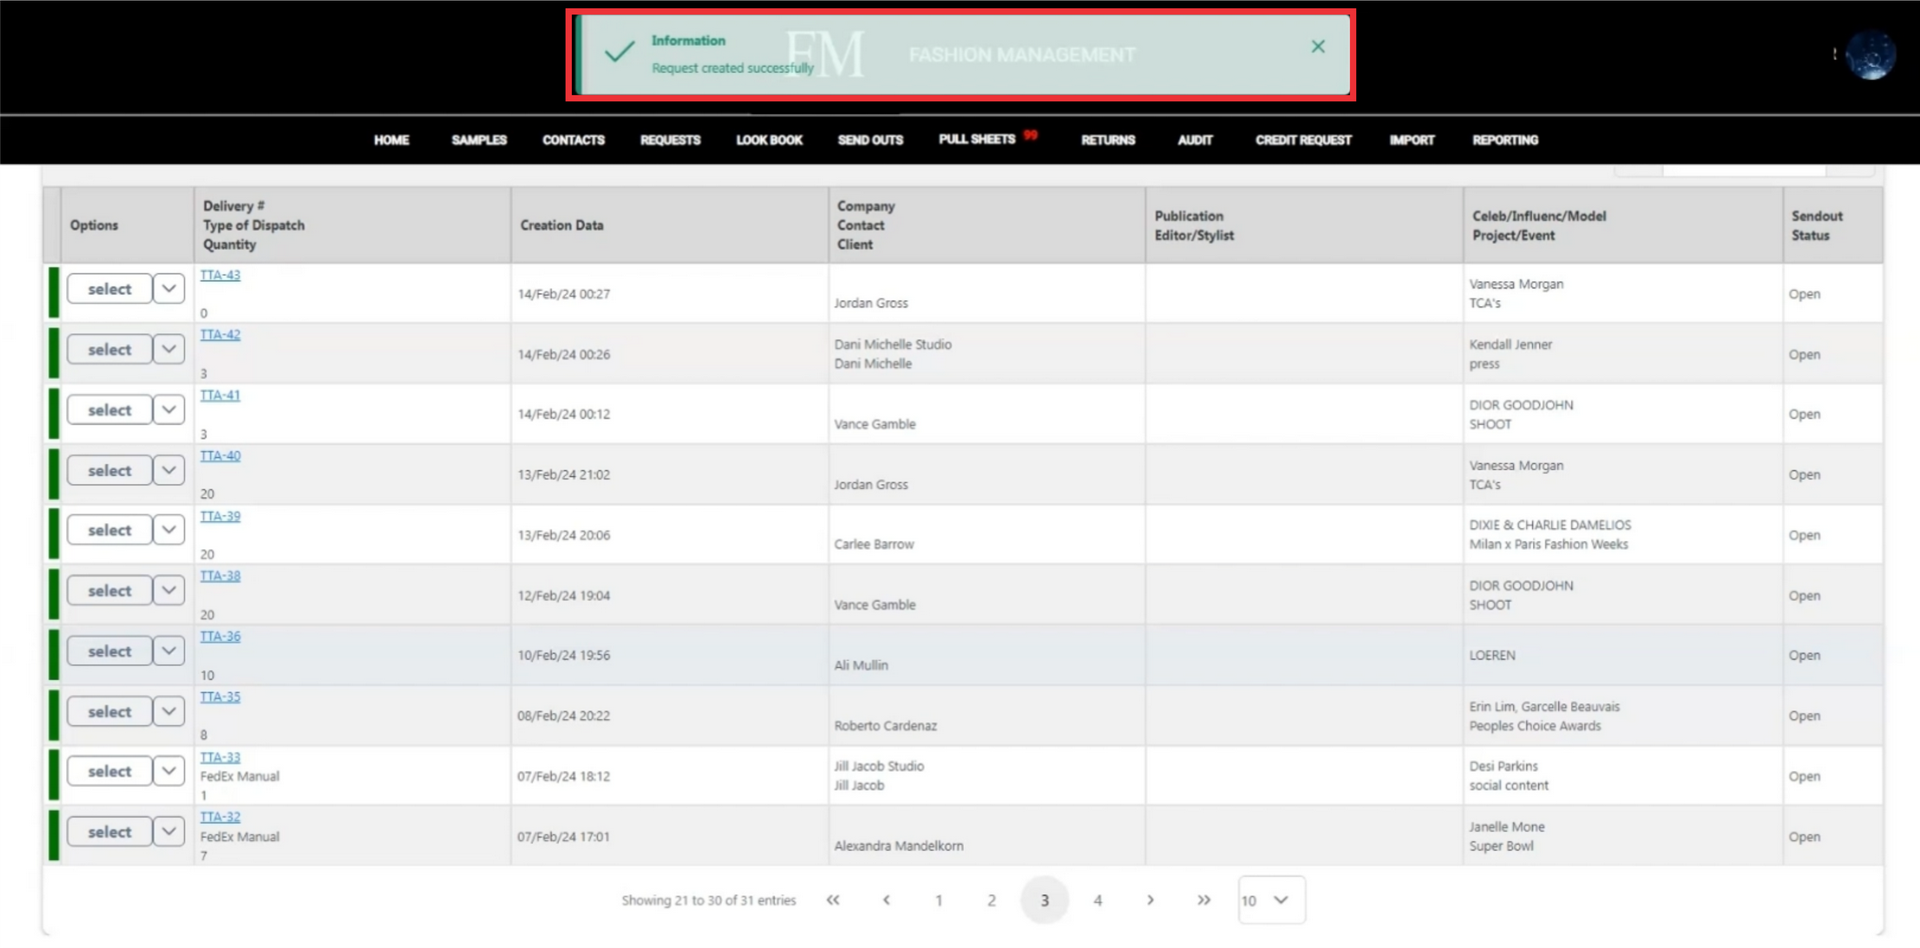This screenshot has height=948, width=1920.
Task: Open entries-per-page dropdown showing 10
Action: (x=1271, y=900)
